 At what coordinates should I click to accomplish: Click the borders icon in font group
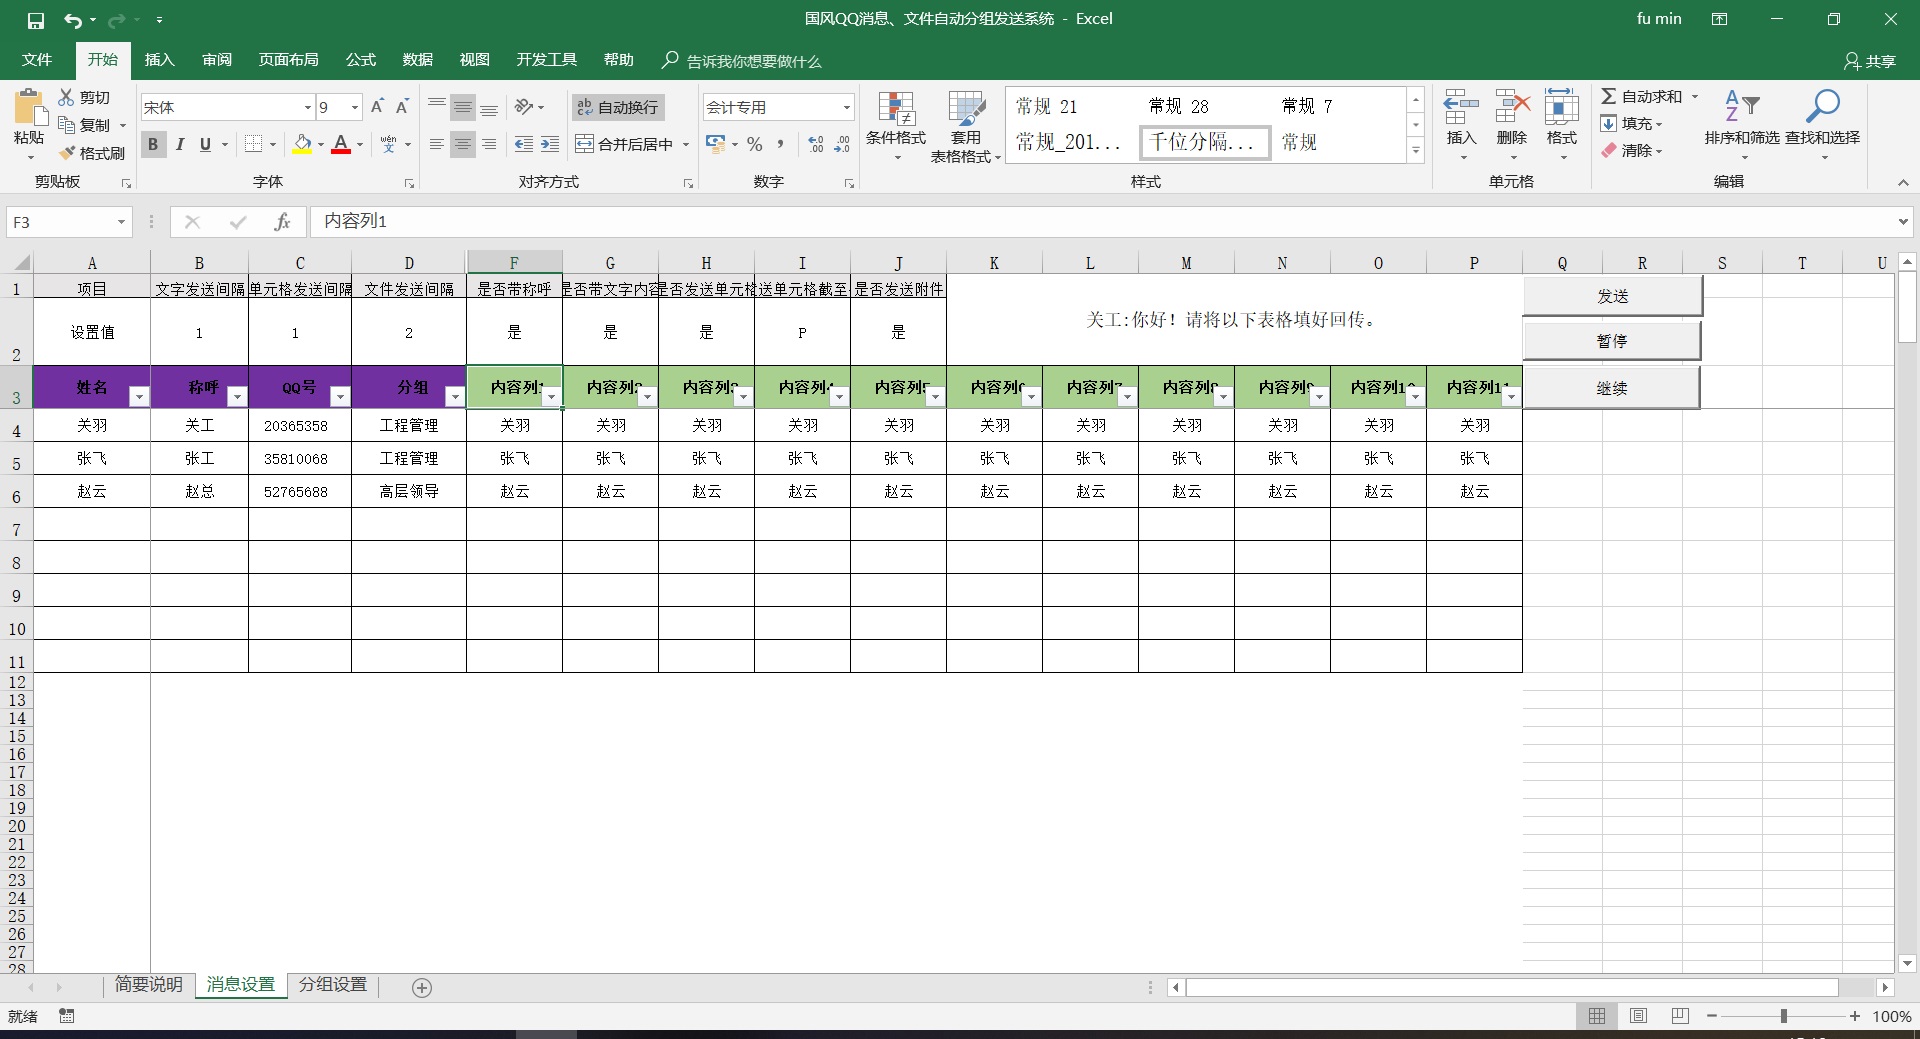pos(254,144)
